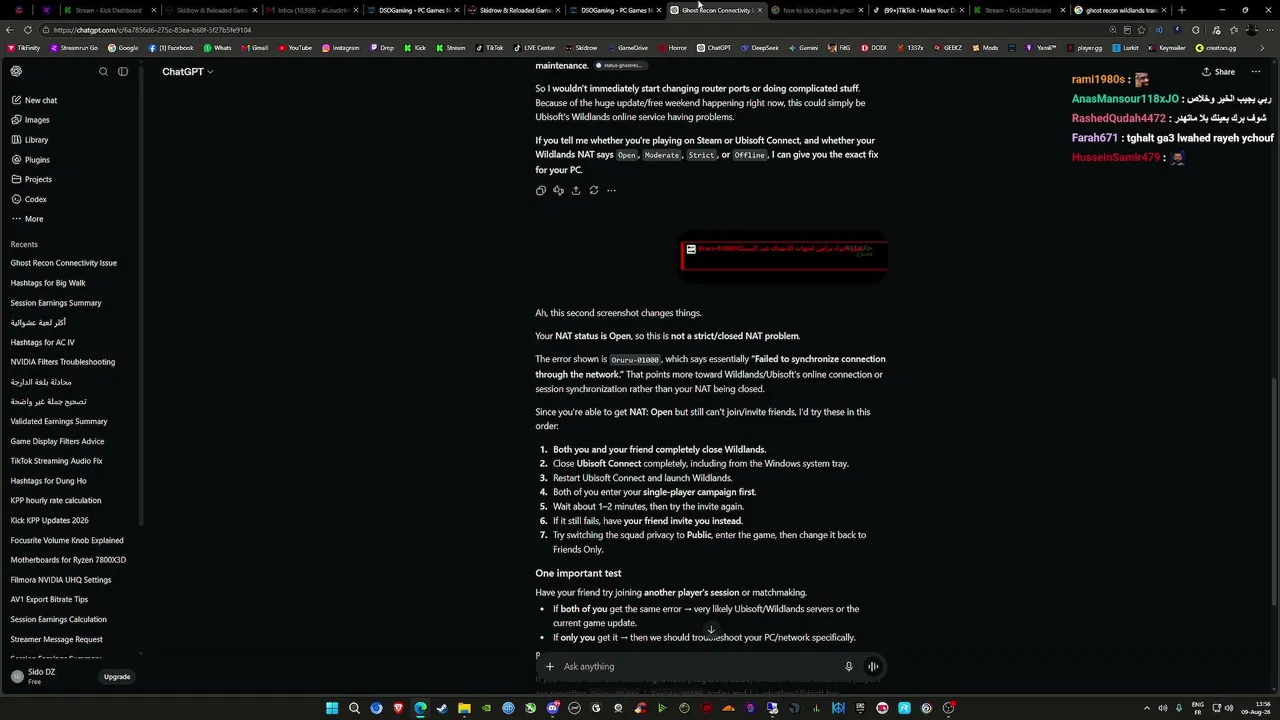Screen dimensions: 1280x720
Task: Open the ChatGPT logo home icon
Action: point(16,71)
